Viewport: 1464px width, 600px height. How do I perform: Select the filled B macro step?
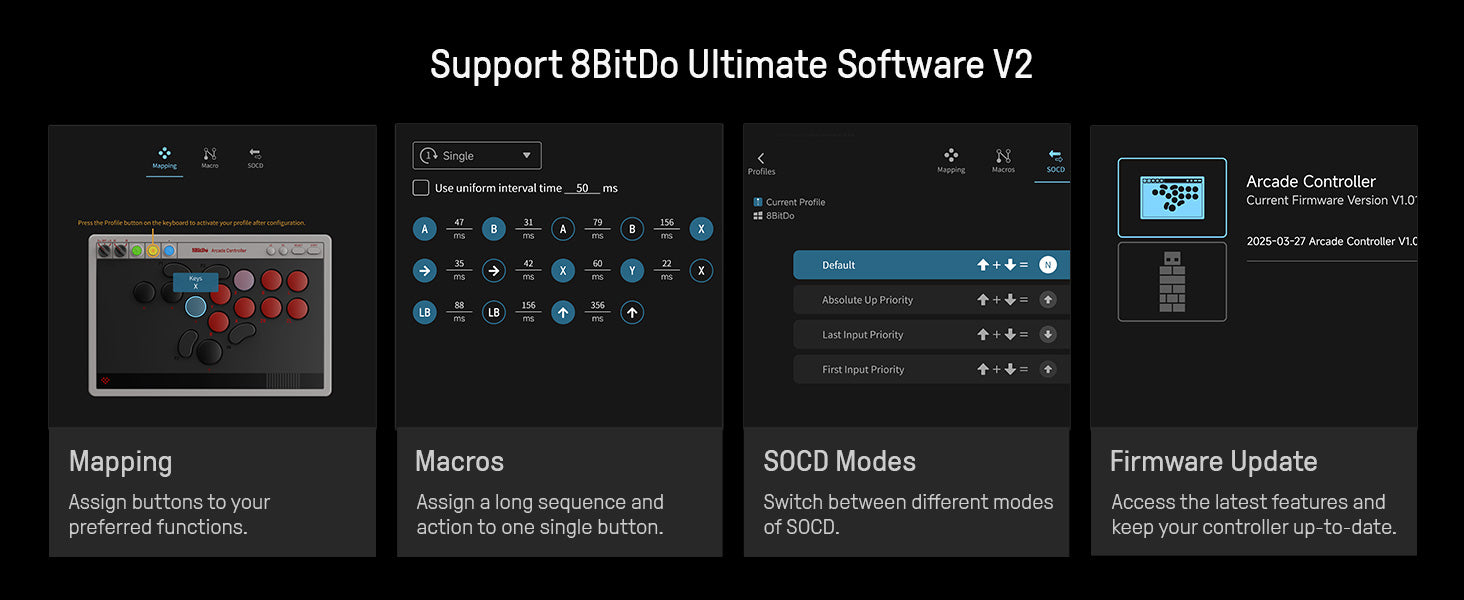[494, 229]
